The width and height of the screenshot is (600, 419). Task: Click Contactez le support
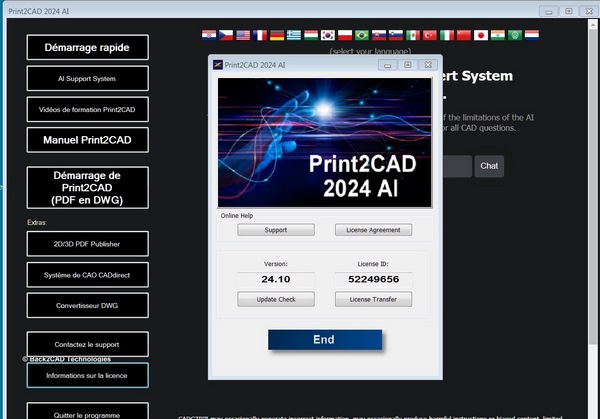[x=88, y=344]
